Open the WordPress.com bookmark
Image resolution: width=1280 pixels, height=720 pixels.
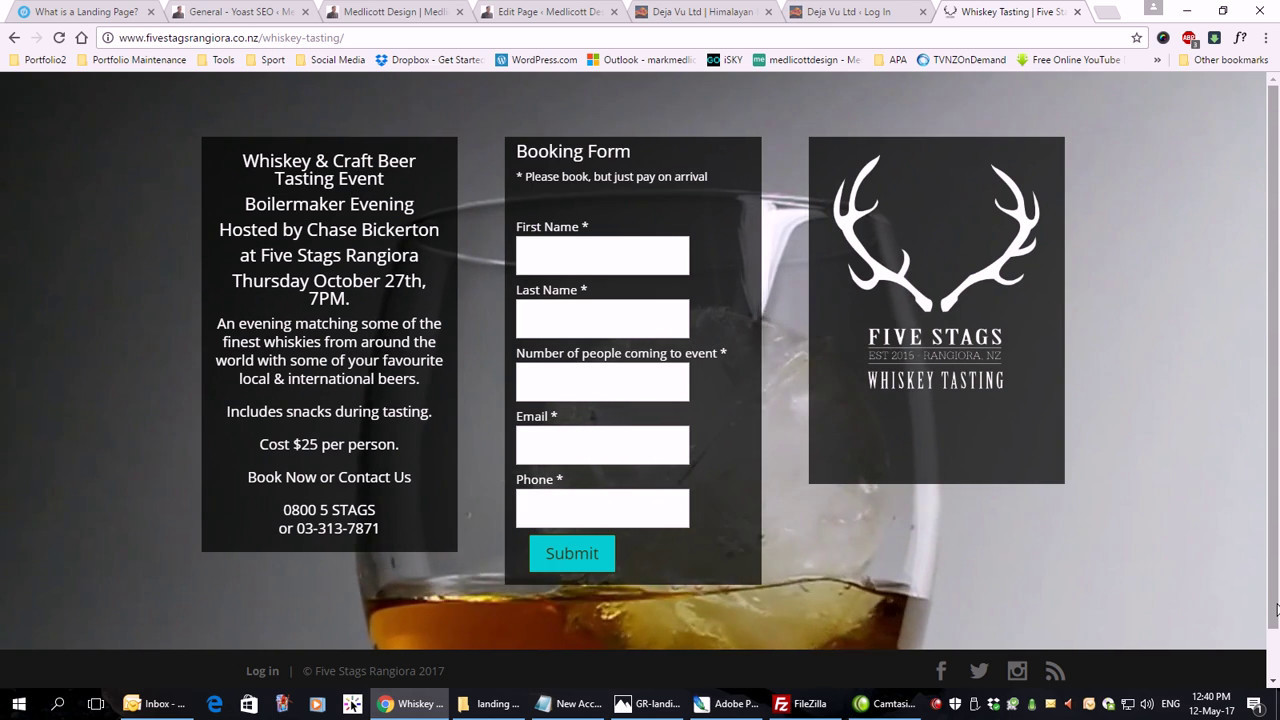(x=536, y=60)
